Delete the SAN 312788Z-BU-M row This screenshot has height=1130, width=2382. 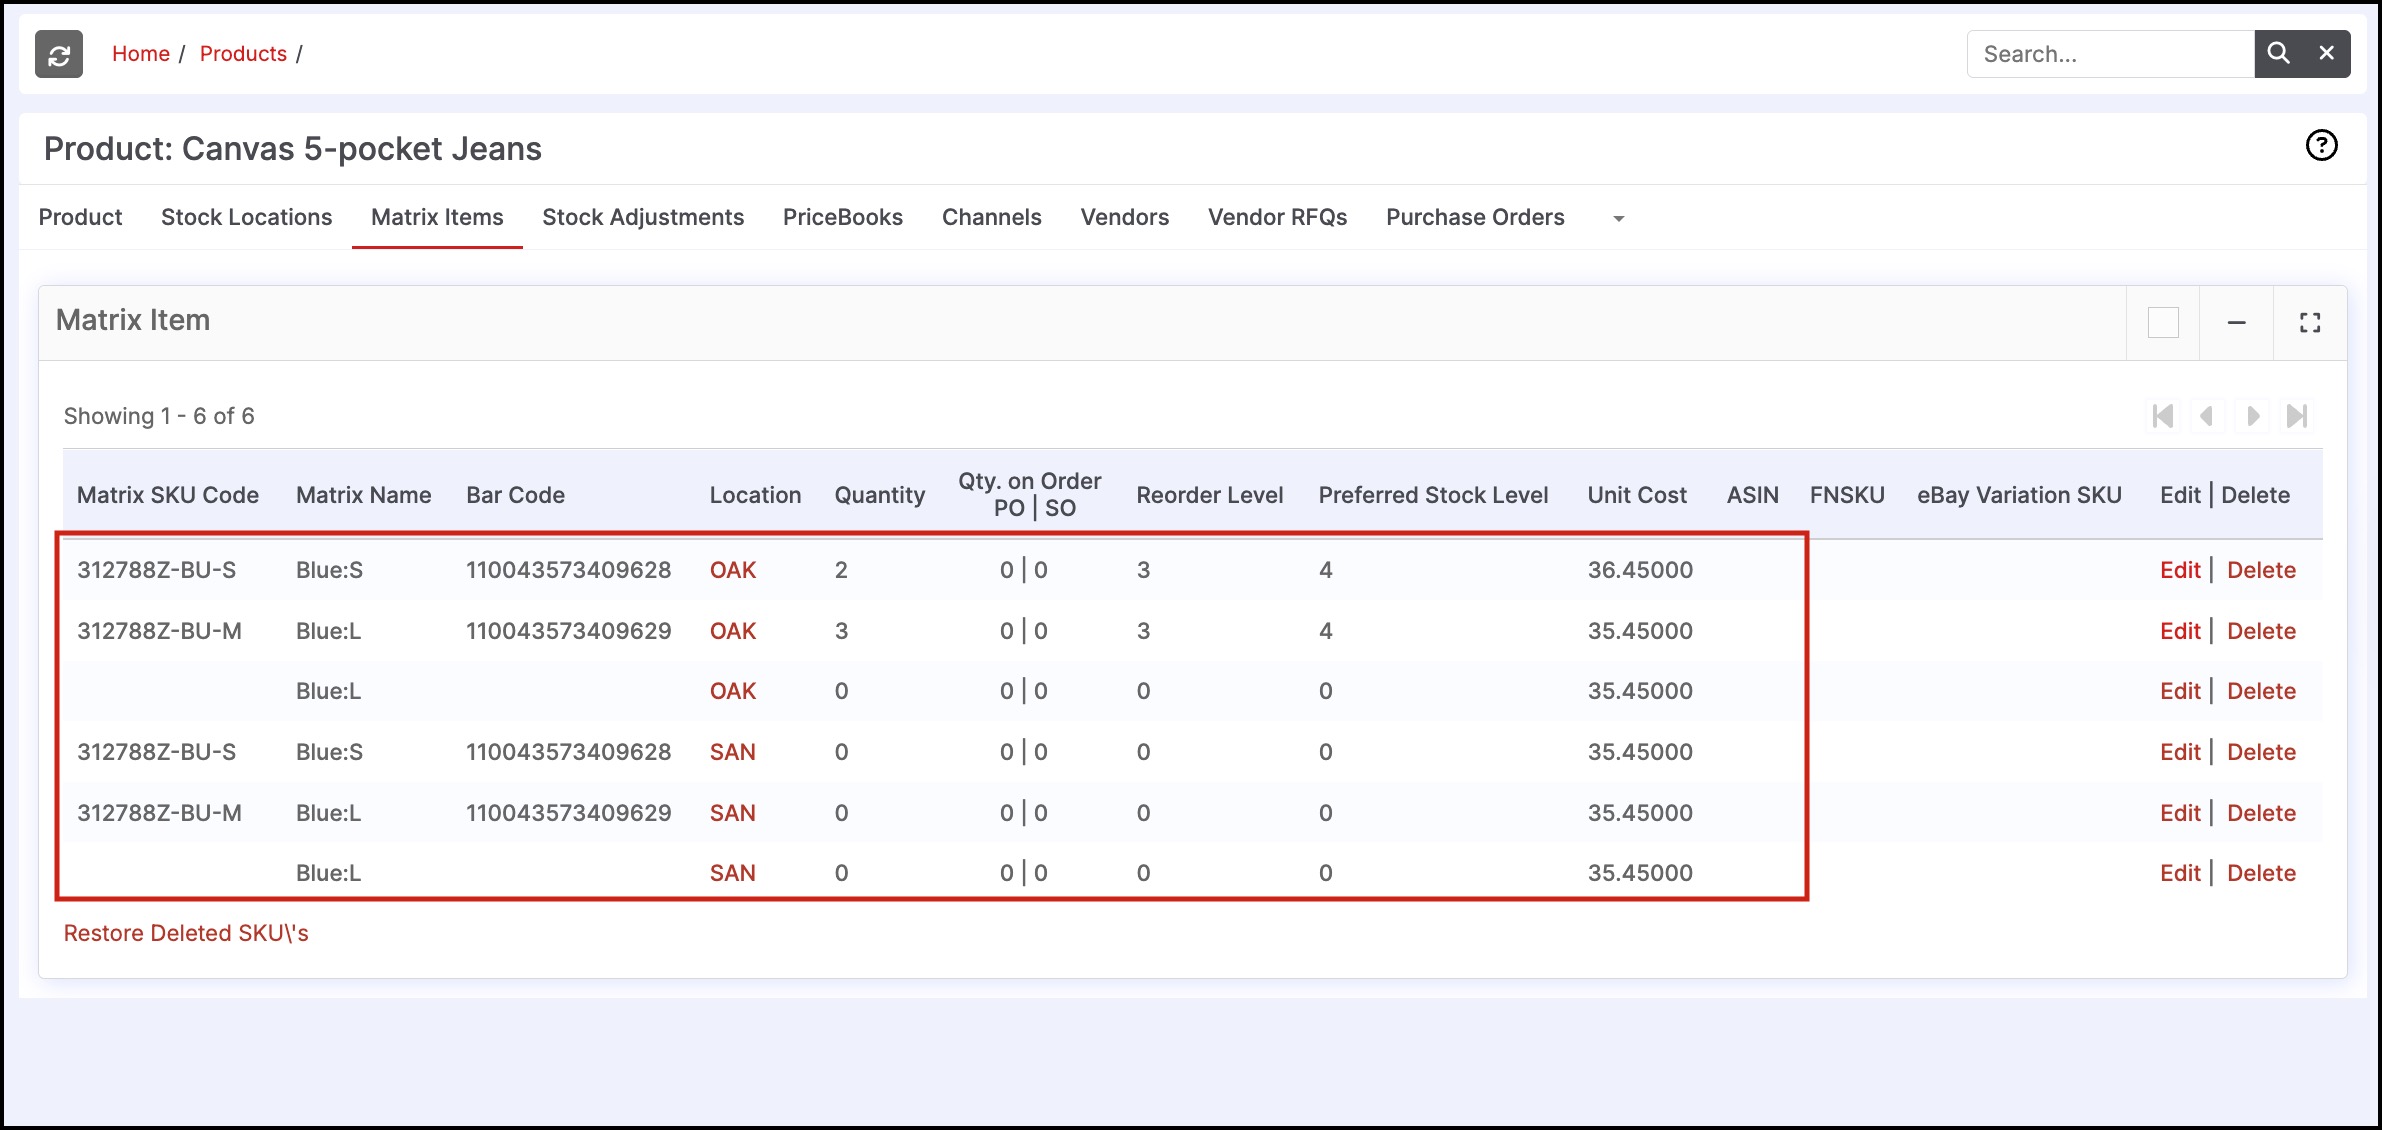click(x=2261, y=813)
